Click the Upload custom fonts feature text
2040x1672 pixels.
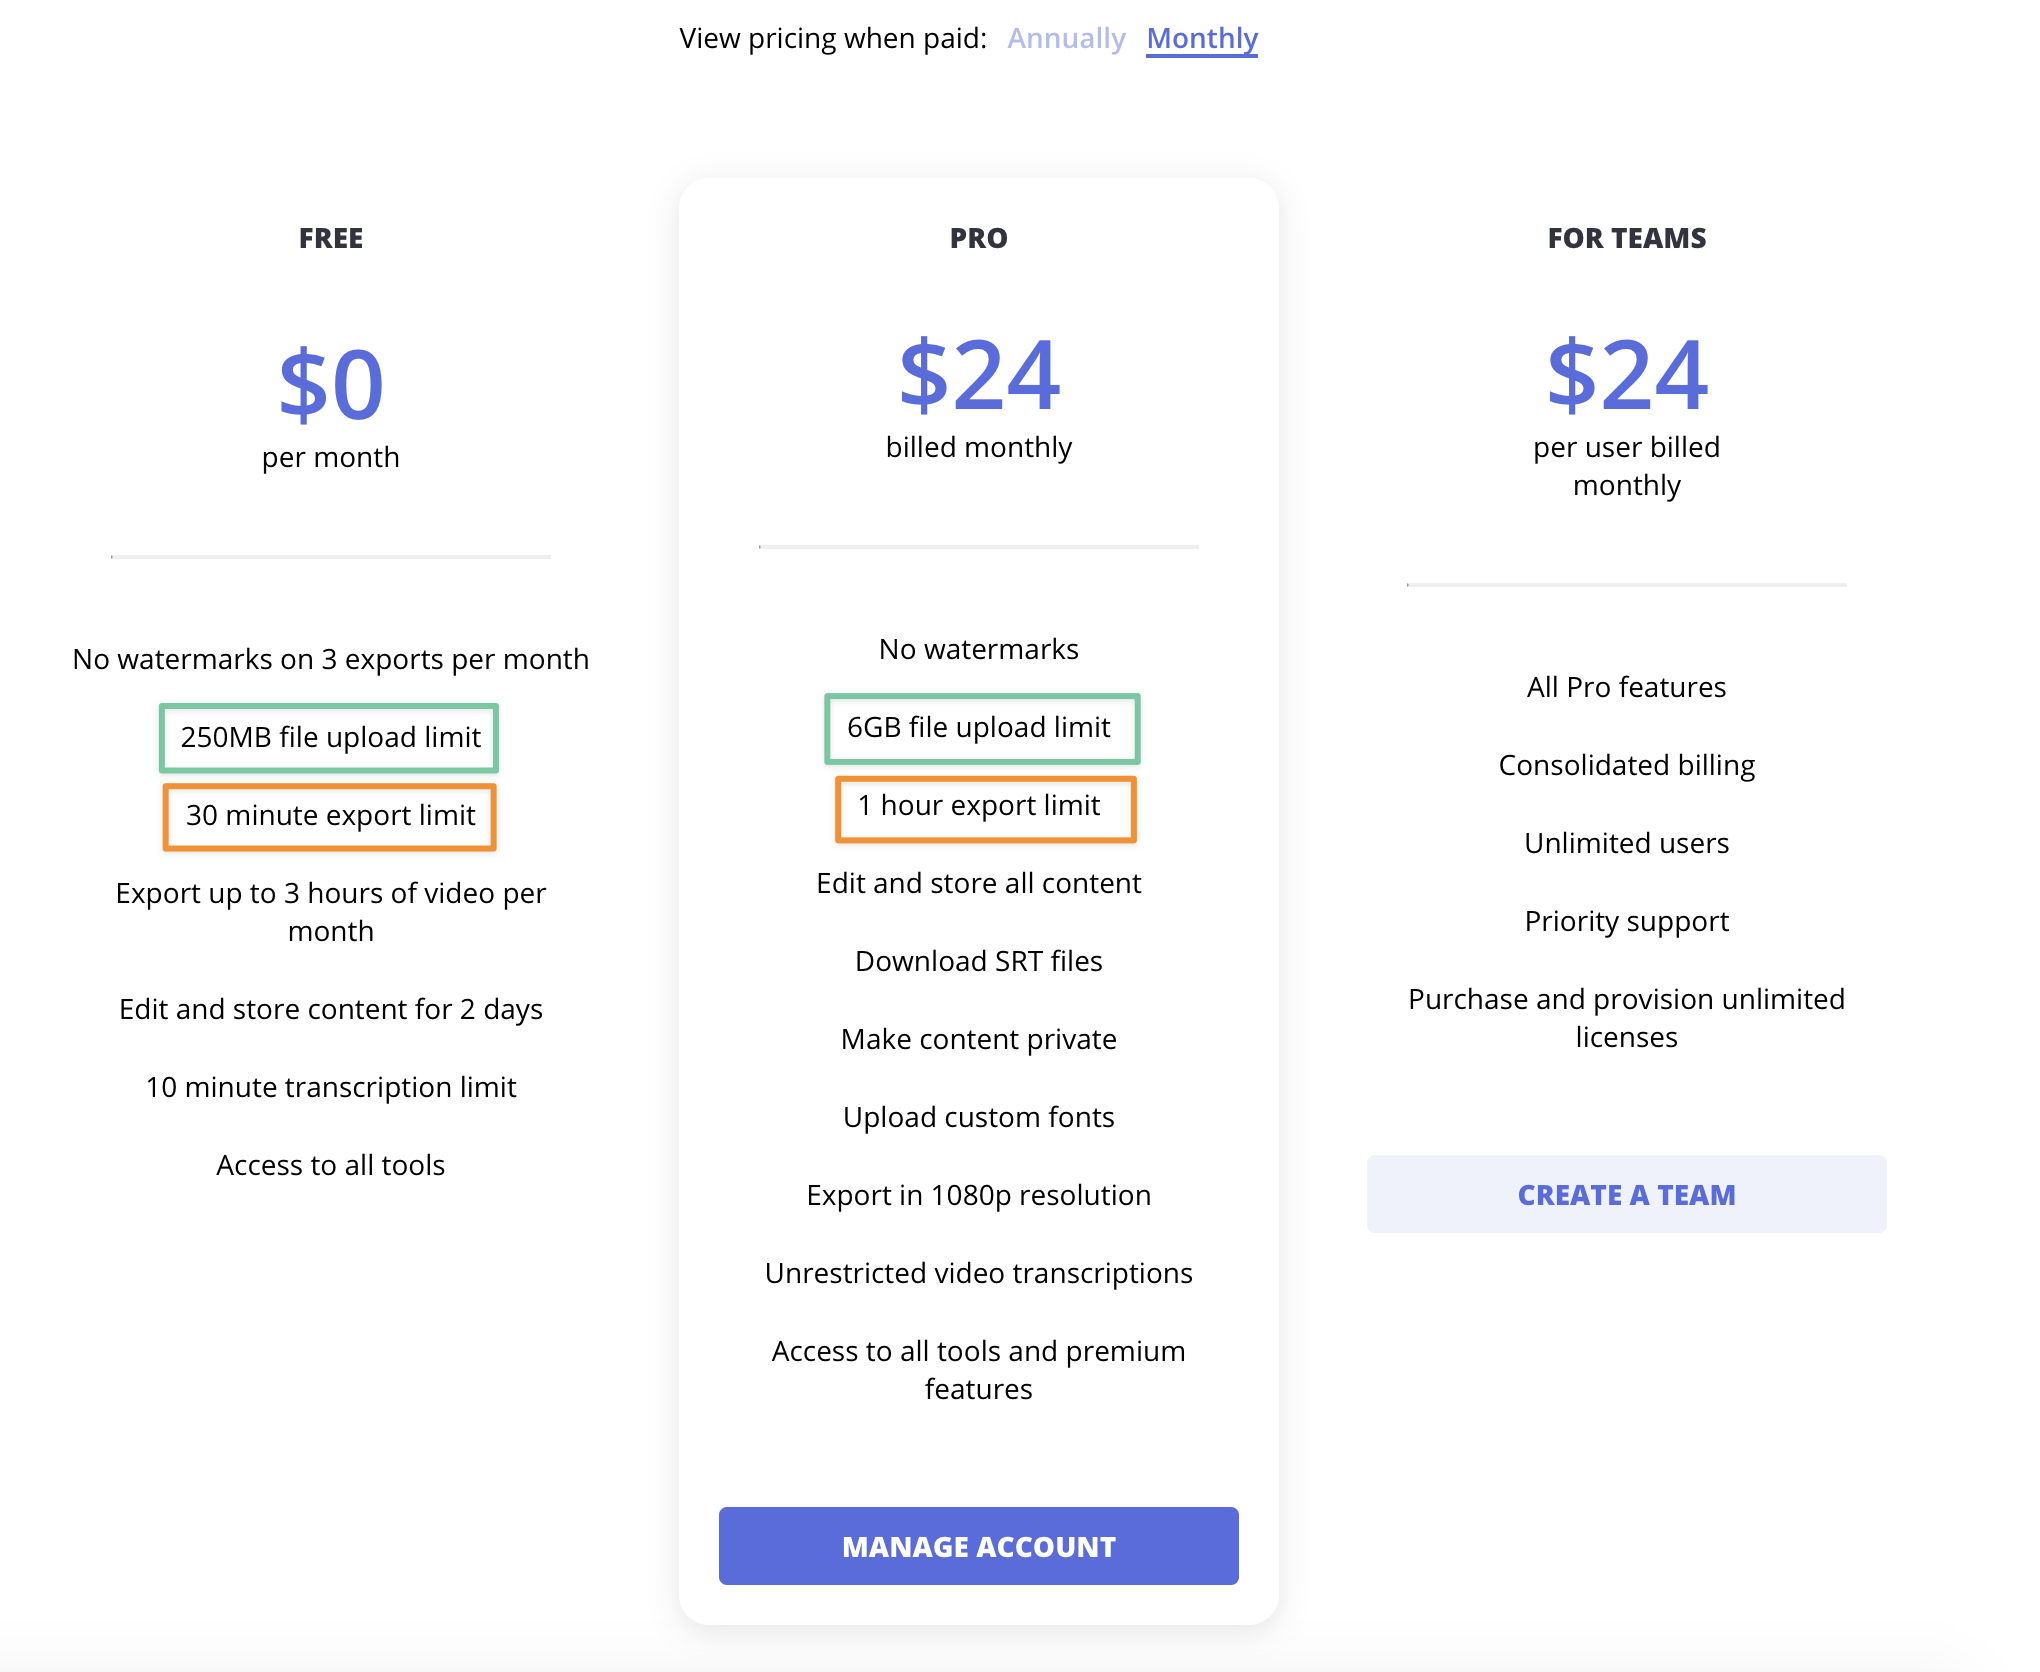[978, 1117]
